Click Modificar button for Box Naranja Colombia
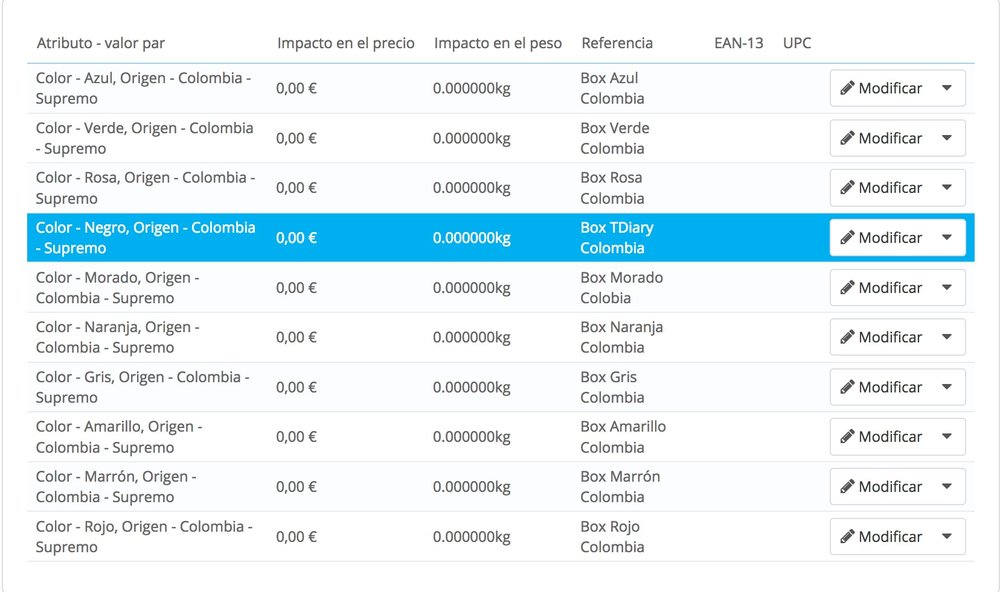The width and height of the screenshot is (1000, 592). (x=881, y=337)
